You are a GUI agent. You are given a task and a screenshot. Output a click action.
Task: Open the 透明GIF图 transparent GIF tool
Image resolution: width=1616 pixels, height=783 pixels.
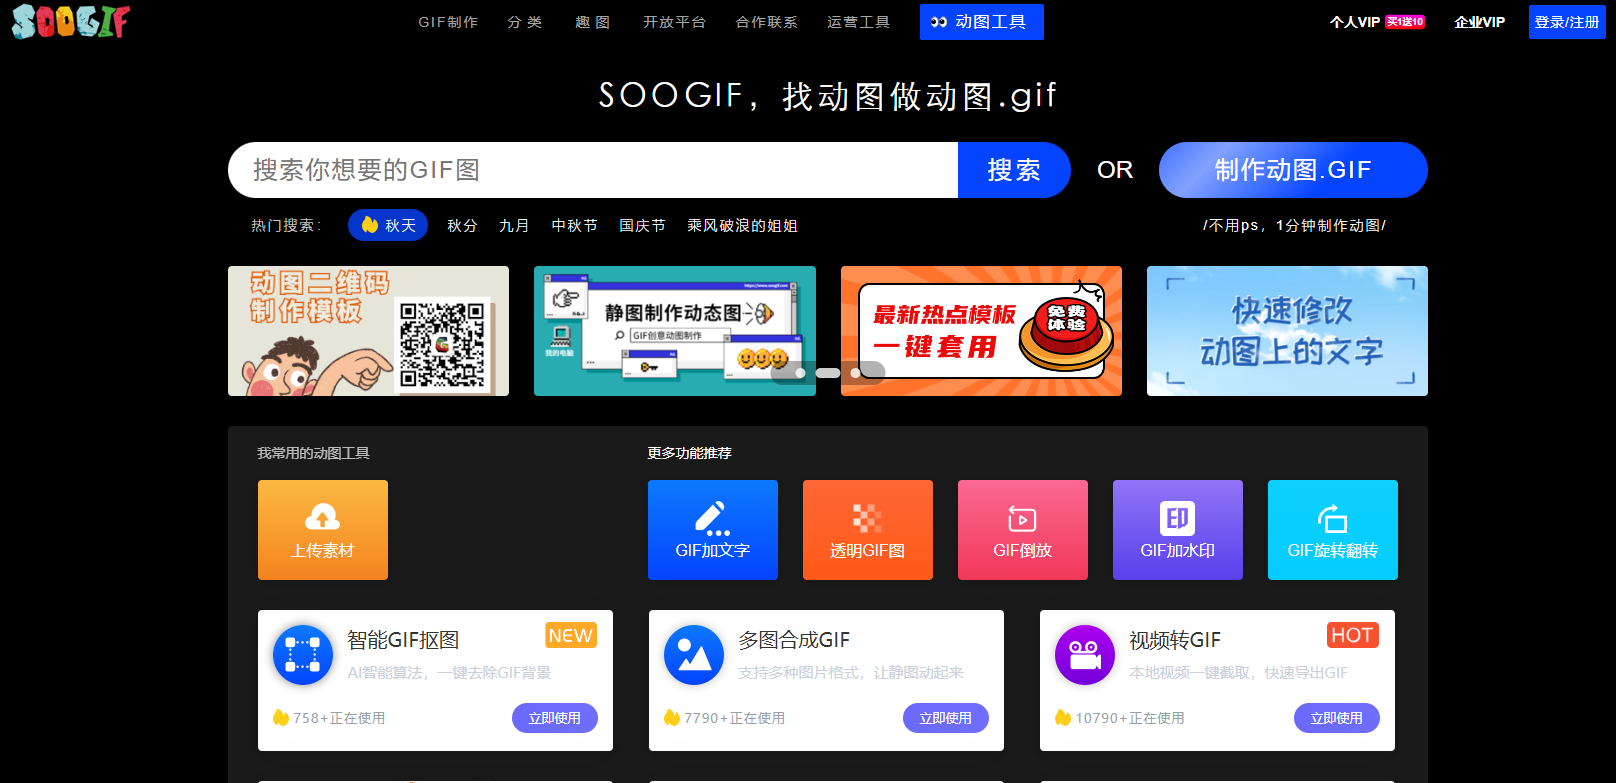(867, 530)
